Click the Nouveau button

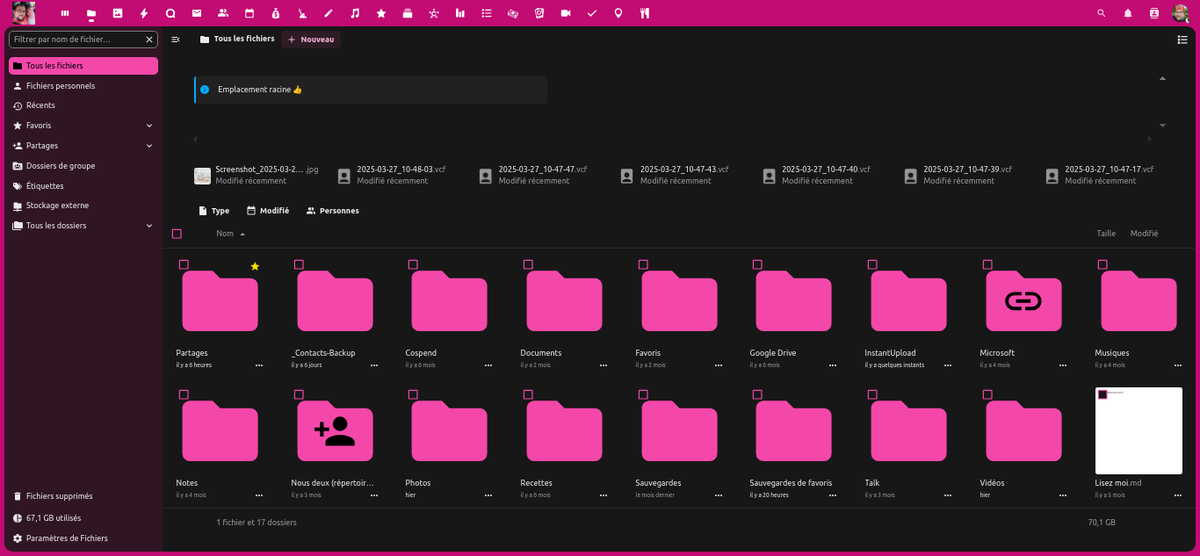[x=311, y=39]
